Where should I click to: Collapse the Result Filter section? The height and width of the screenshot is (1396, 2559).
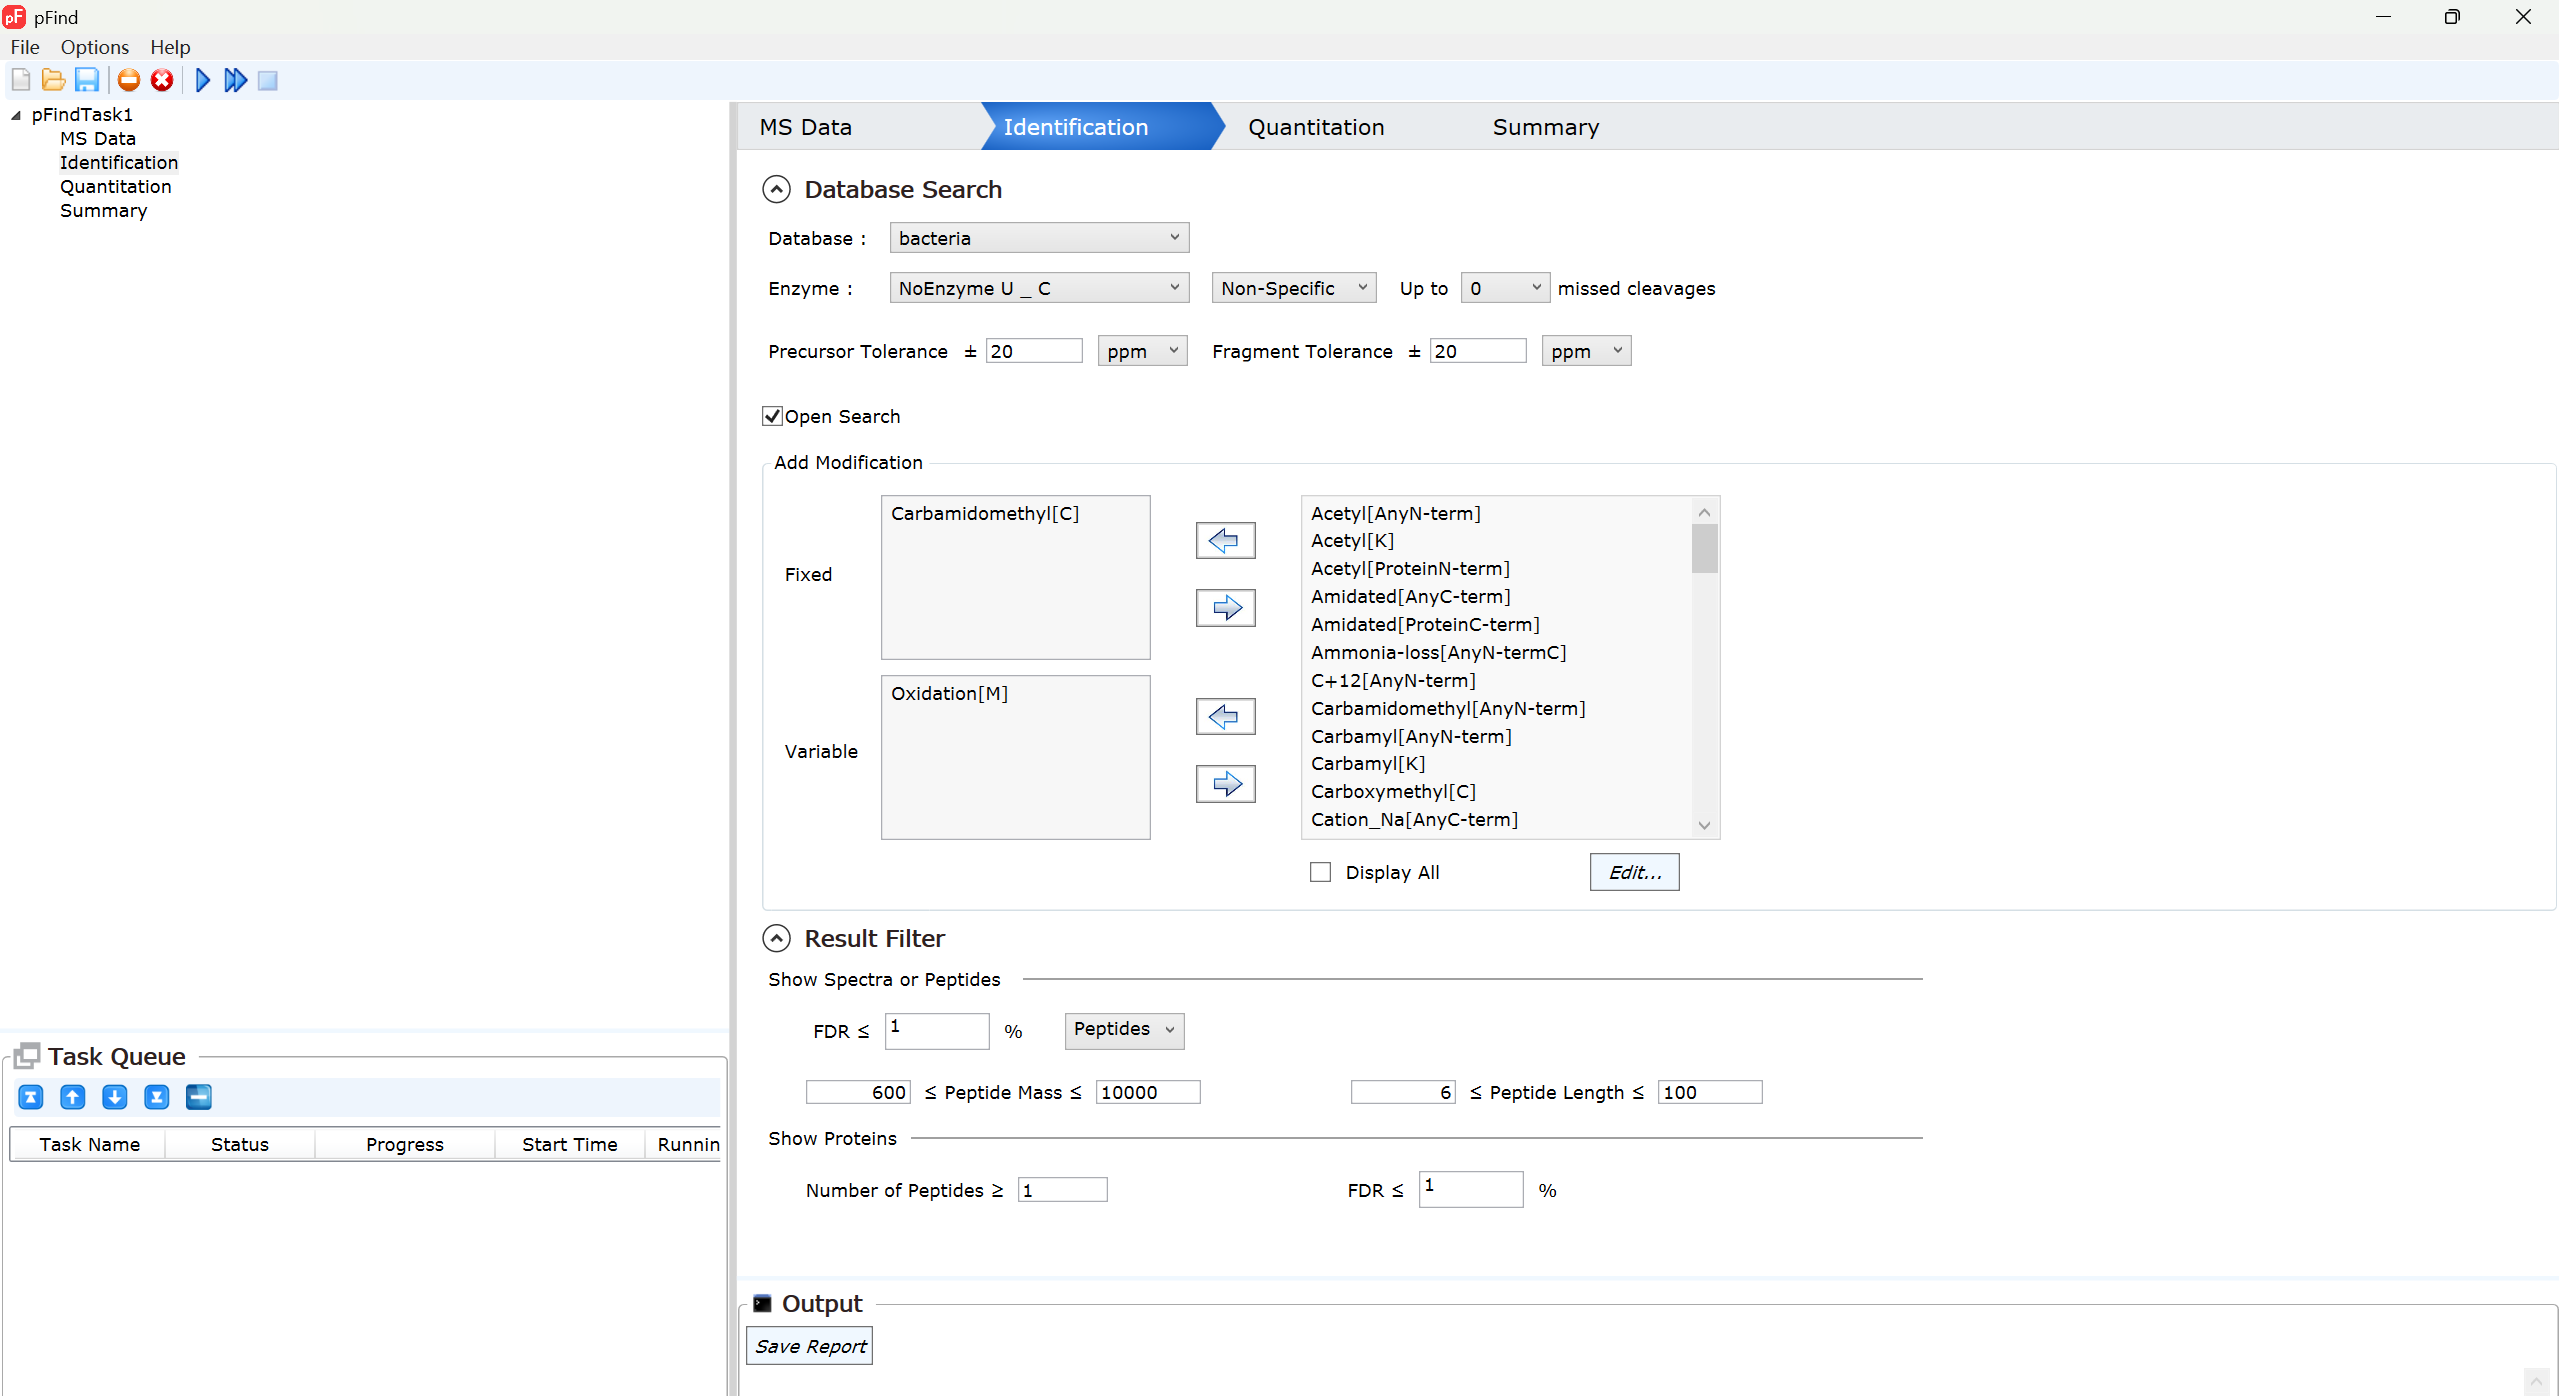pos(776,938)
